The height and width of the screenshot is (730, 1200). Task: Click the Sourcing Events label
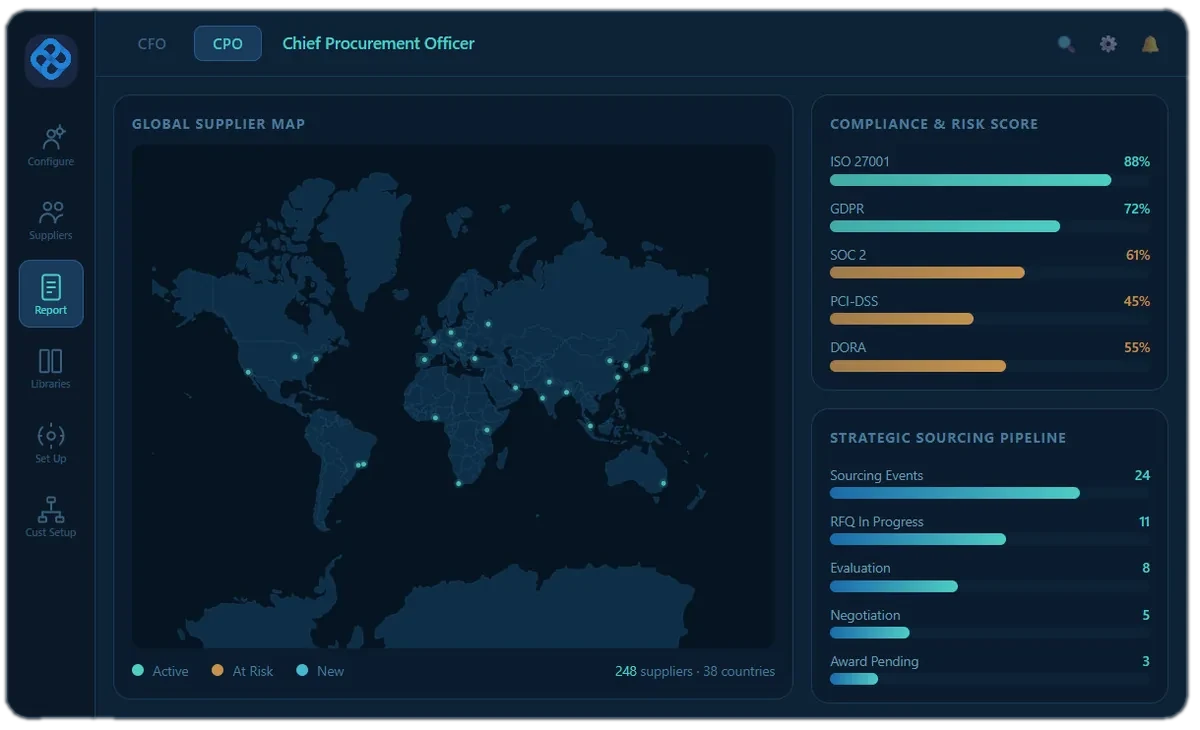(876, 475)
